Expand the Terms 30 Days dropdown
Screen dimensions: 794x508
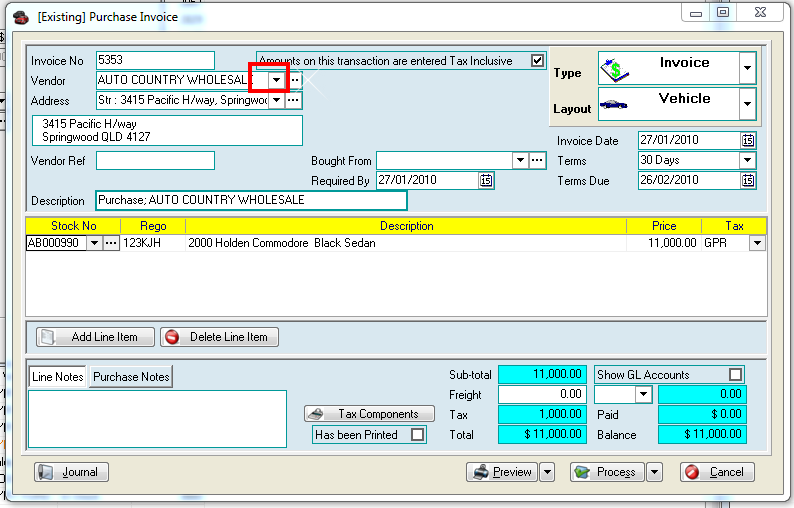pyautogui.click(x=747, y=161)
